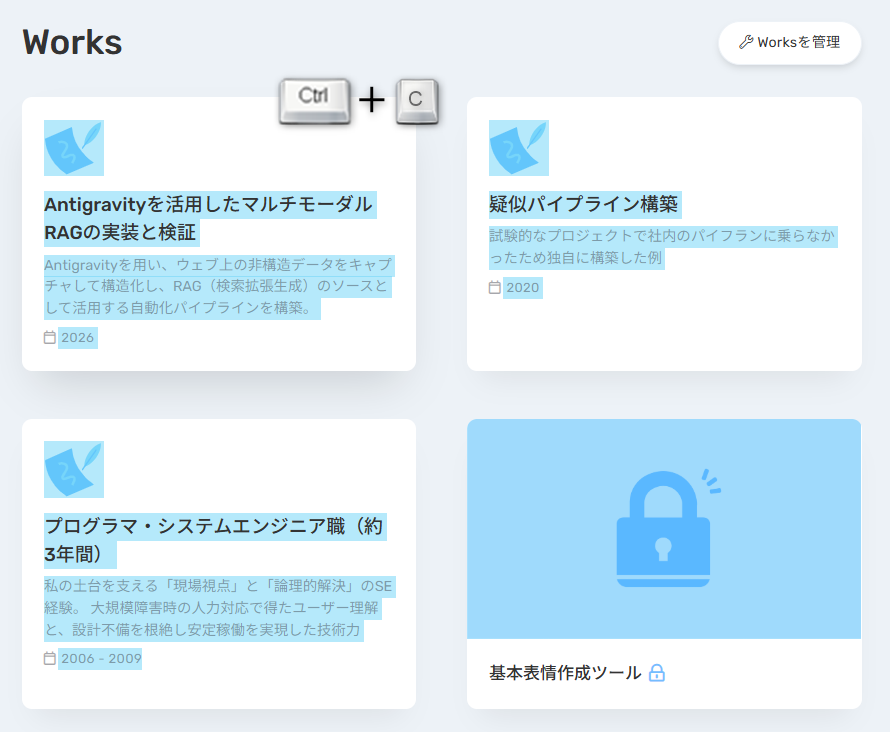890x732 pixels.
Task: Select the プログラマ・システムエンジニア職 title
Action: click(x=213, y=539)
